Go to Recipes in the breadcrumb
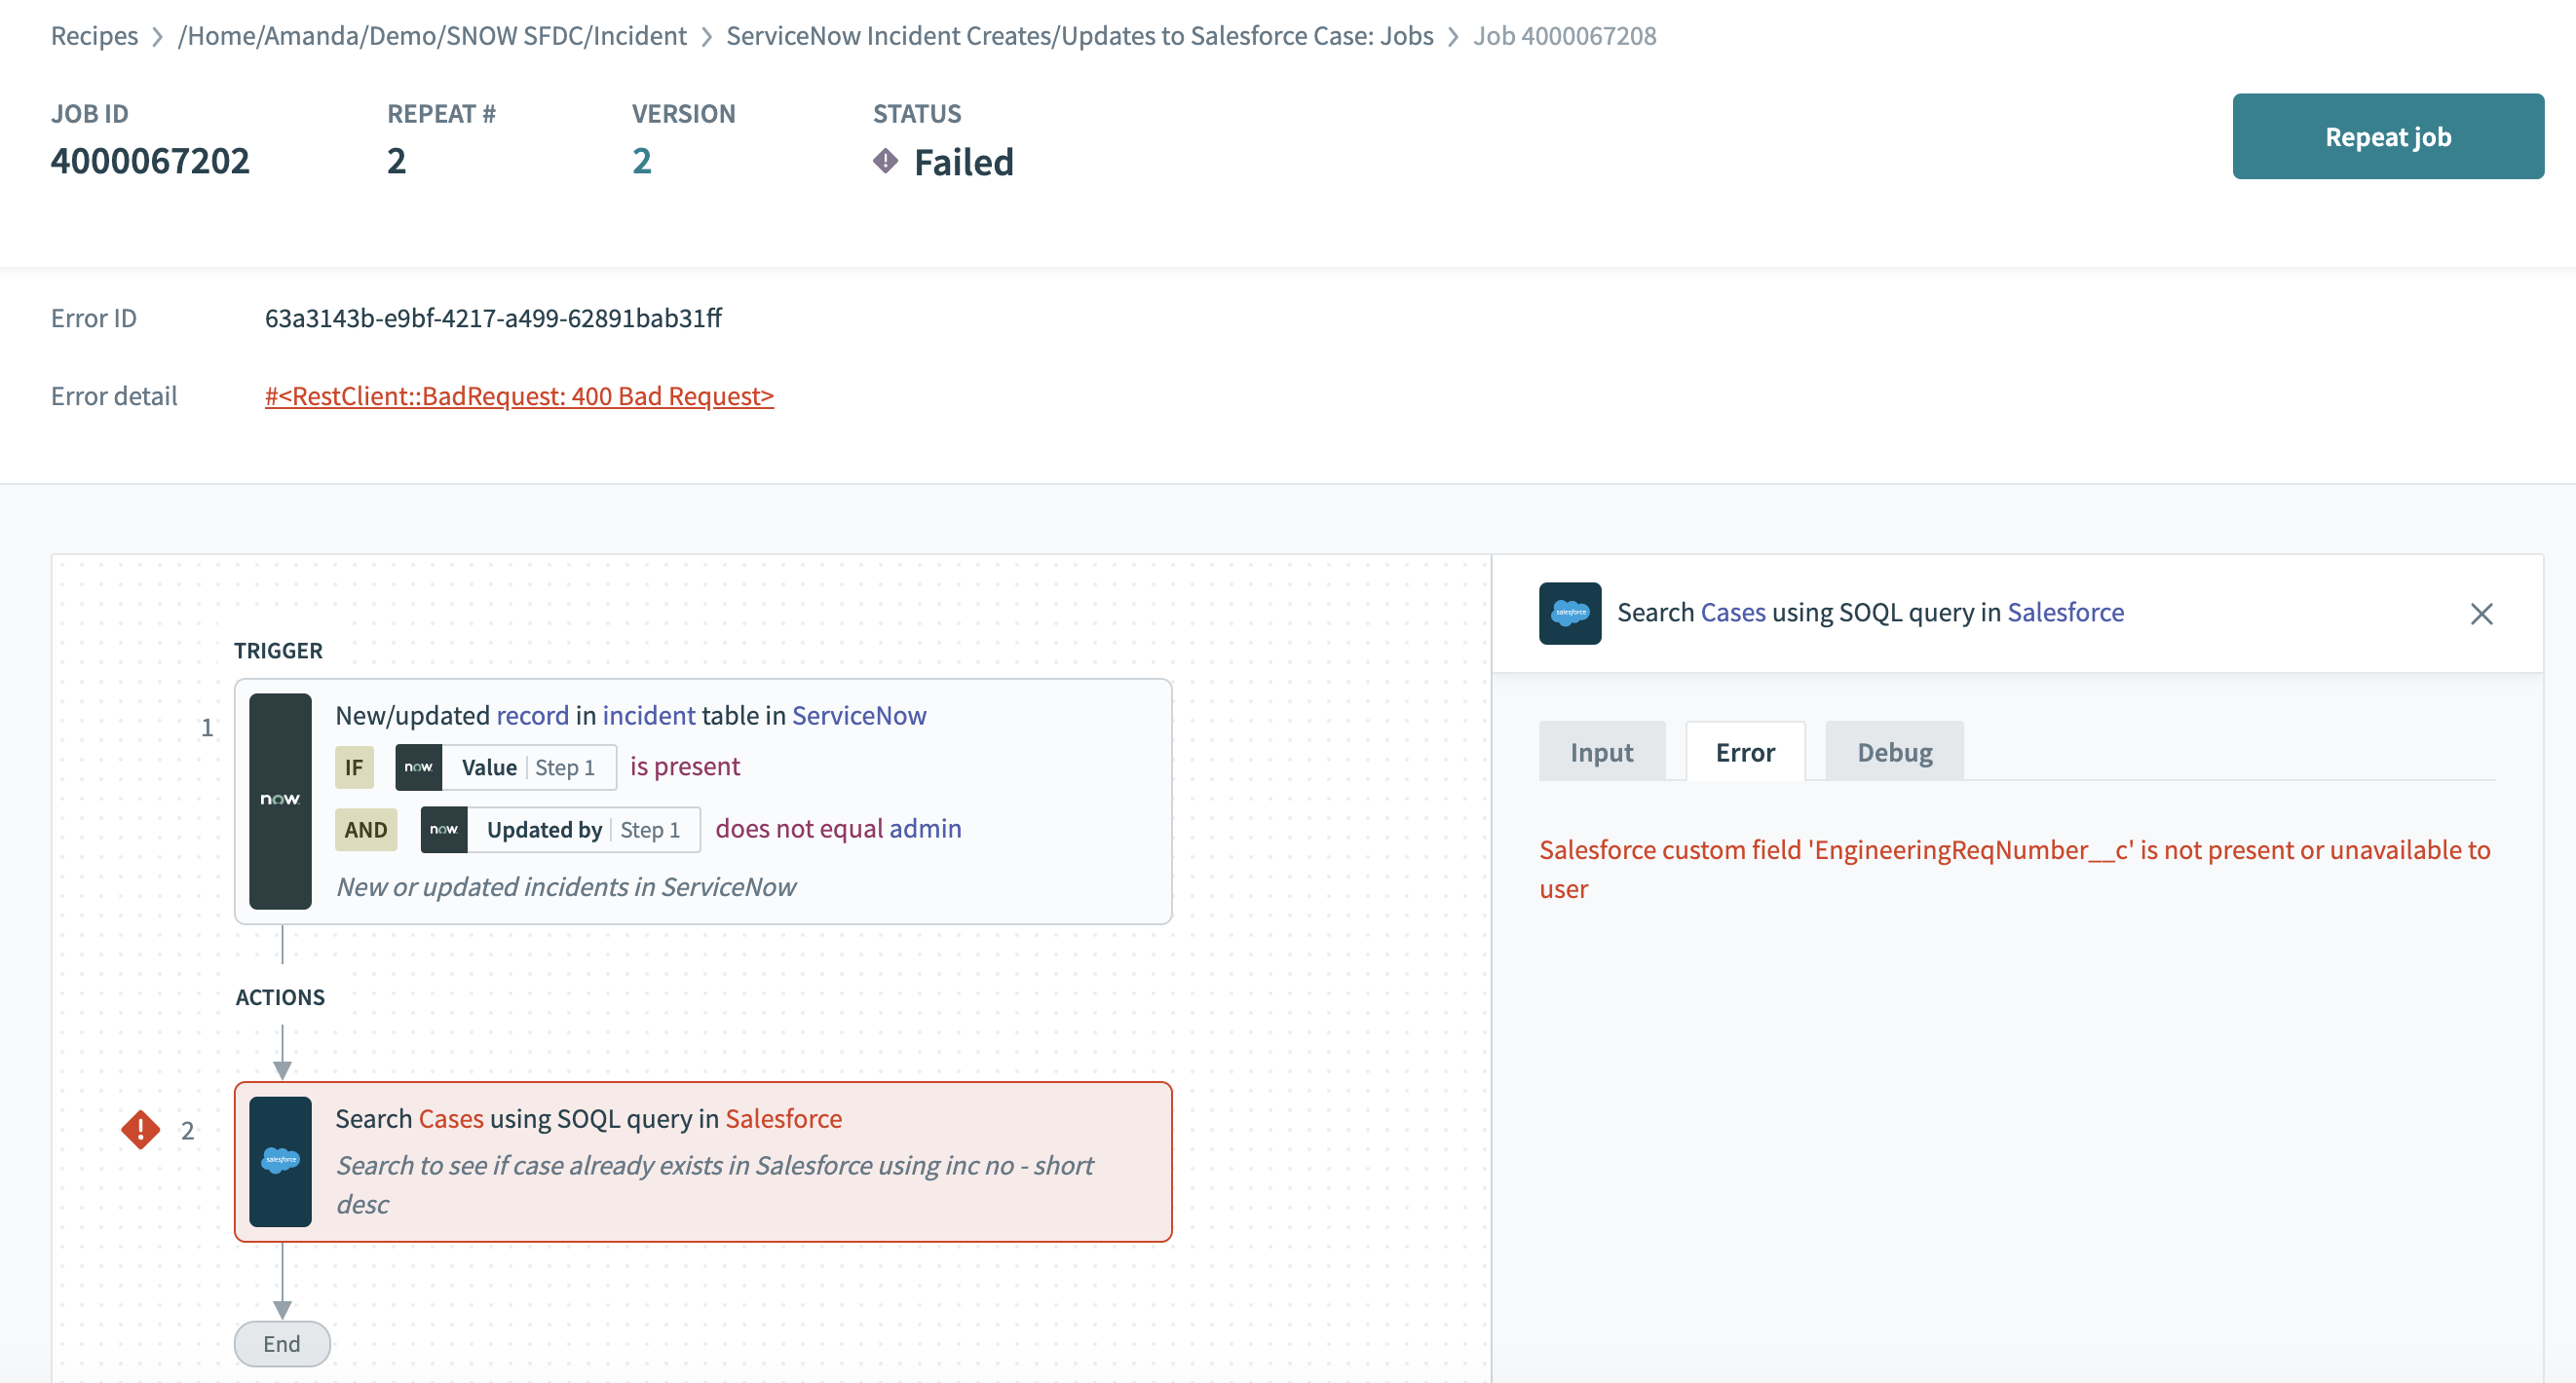Viewport: 2576px width, 1383px height. coord(94,36)
